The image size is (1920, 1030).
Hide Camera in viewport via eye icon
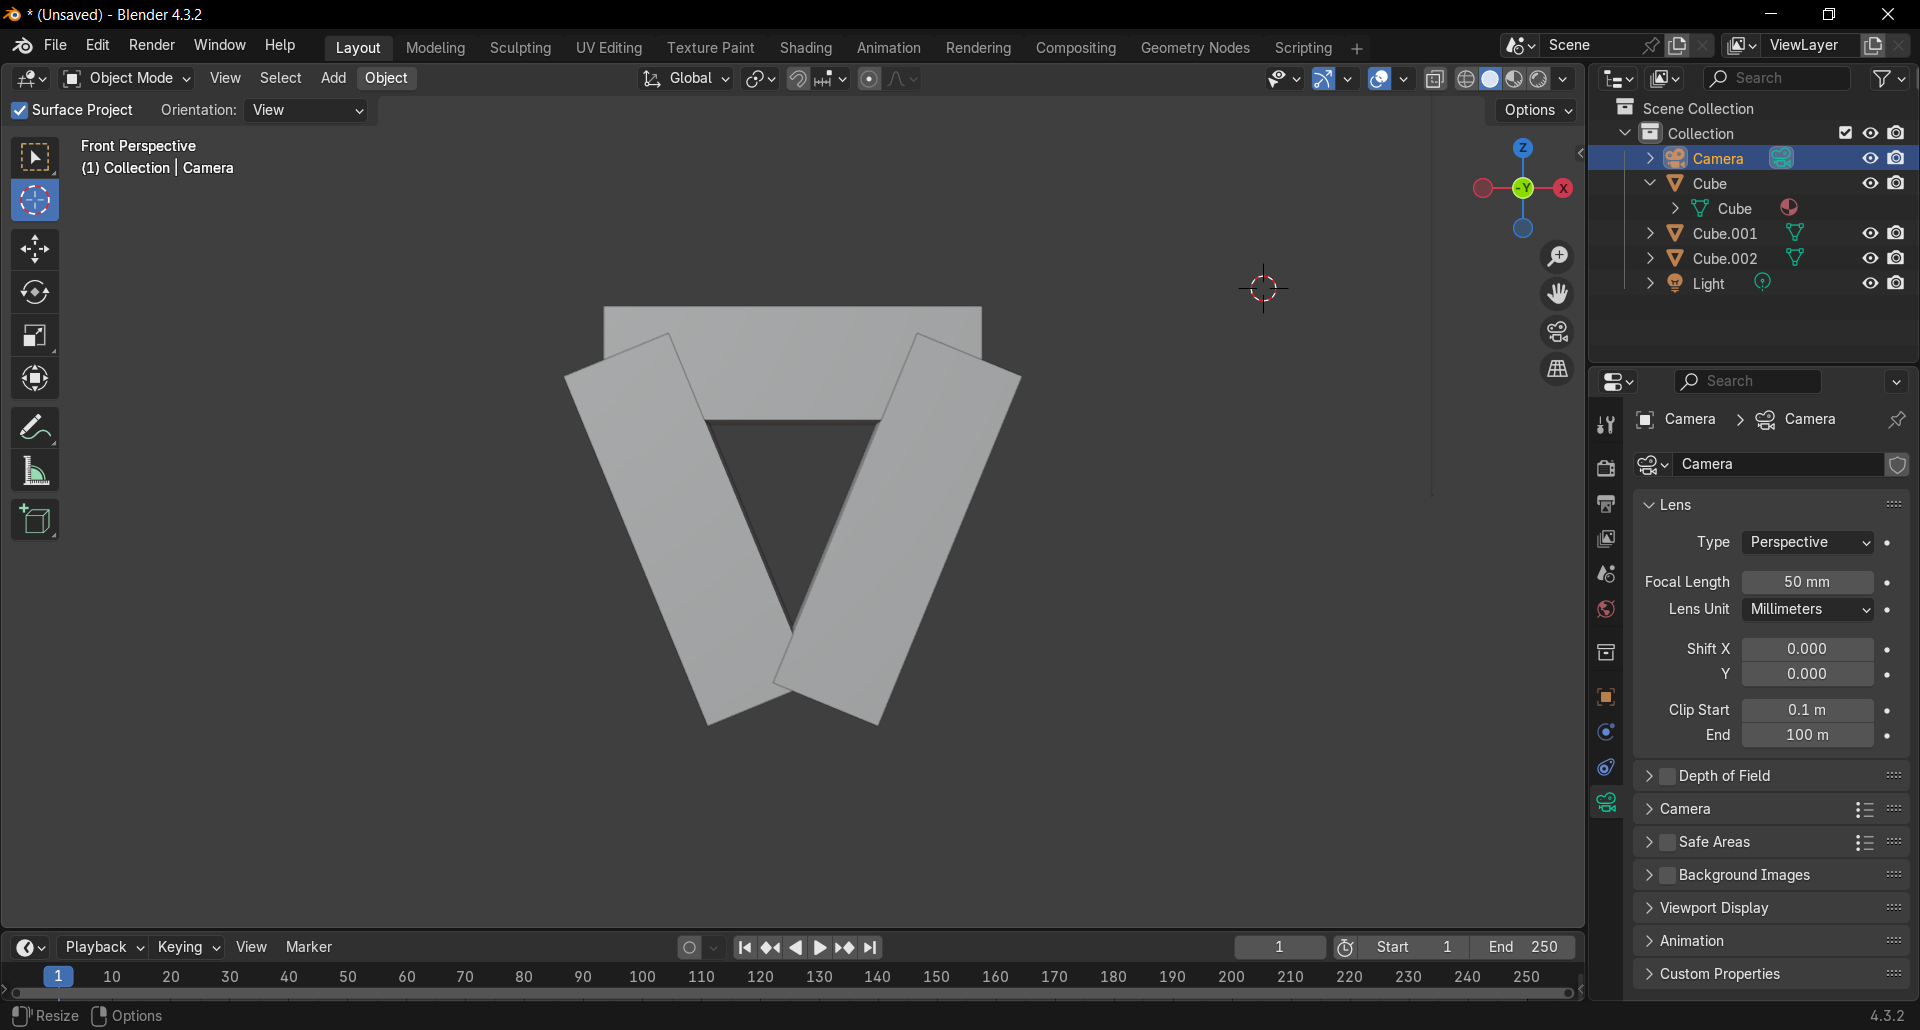(1870, 158)
